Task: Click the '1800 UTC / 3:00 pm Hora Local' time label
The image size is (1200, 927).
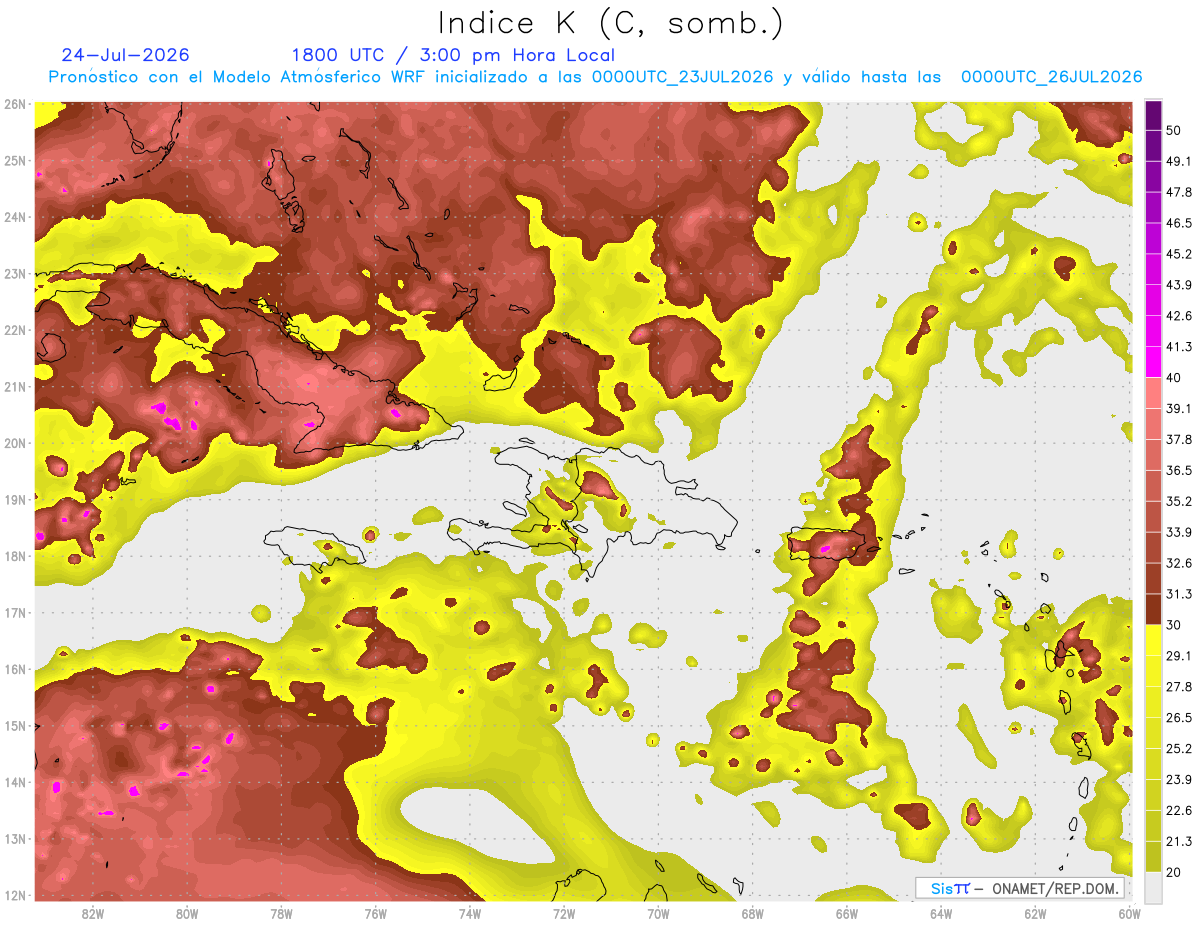Action: point(453,55)
